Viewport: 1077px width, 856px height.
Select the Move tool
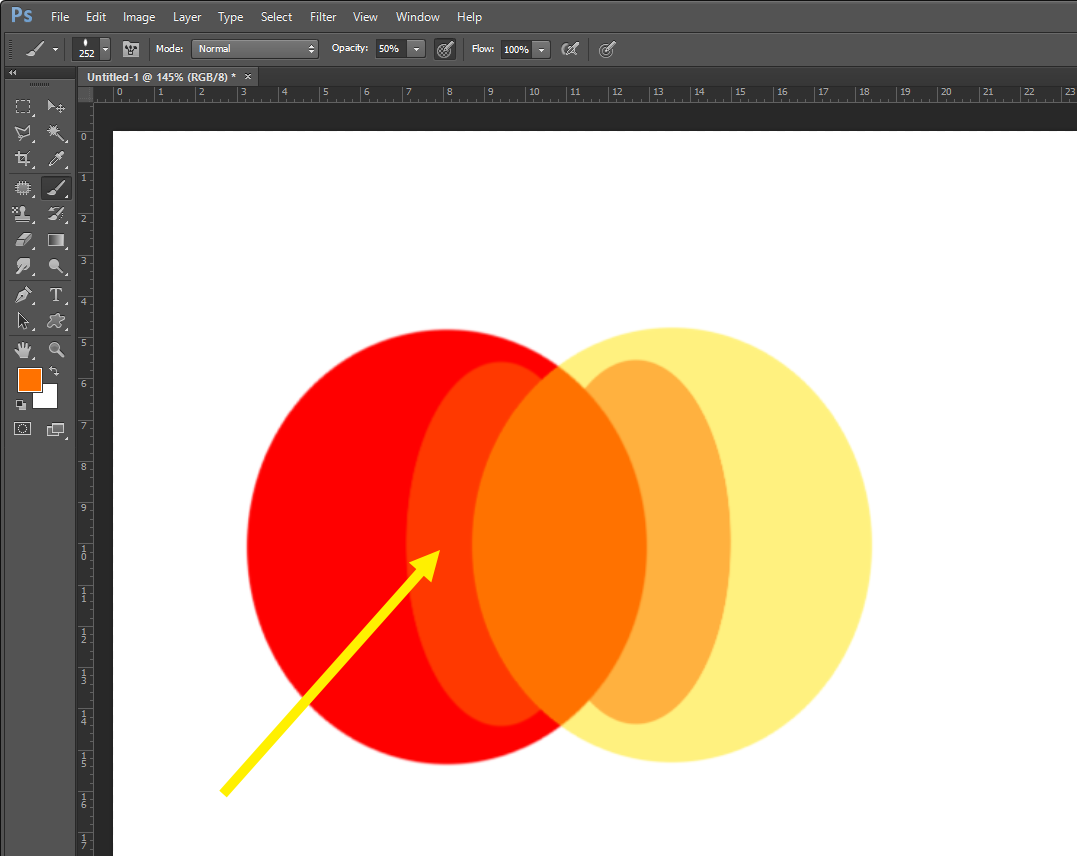[x=56, y=106]
